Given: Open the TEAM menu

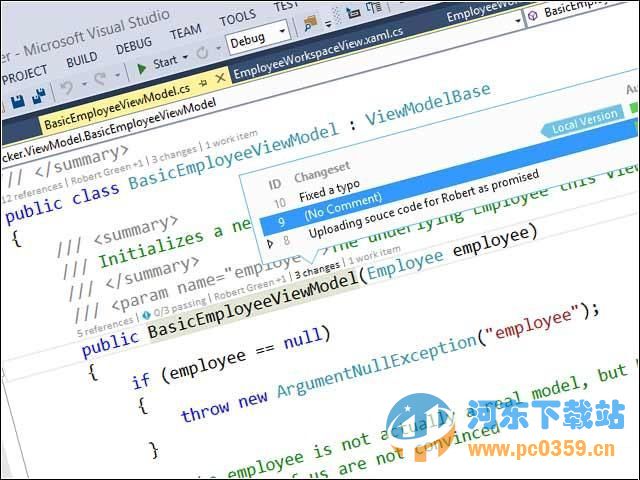Looking at the screenshot, I should 186,32.
